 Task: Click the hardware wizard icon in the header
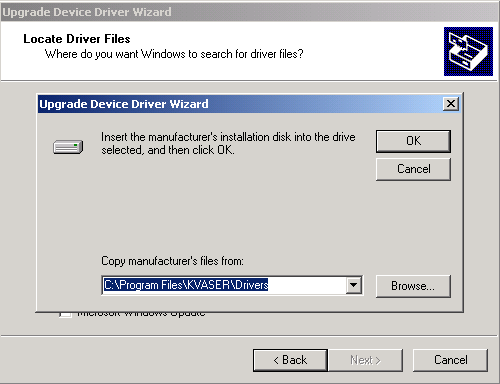click(468, 51)
